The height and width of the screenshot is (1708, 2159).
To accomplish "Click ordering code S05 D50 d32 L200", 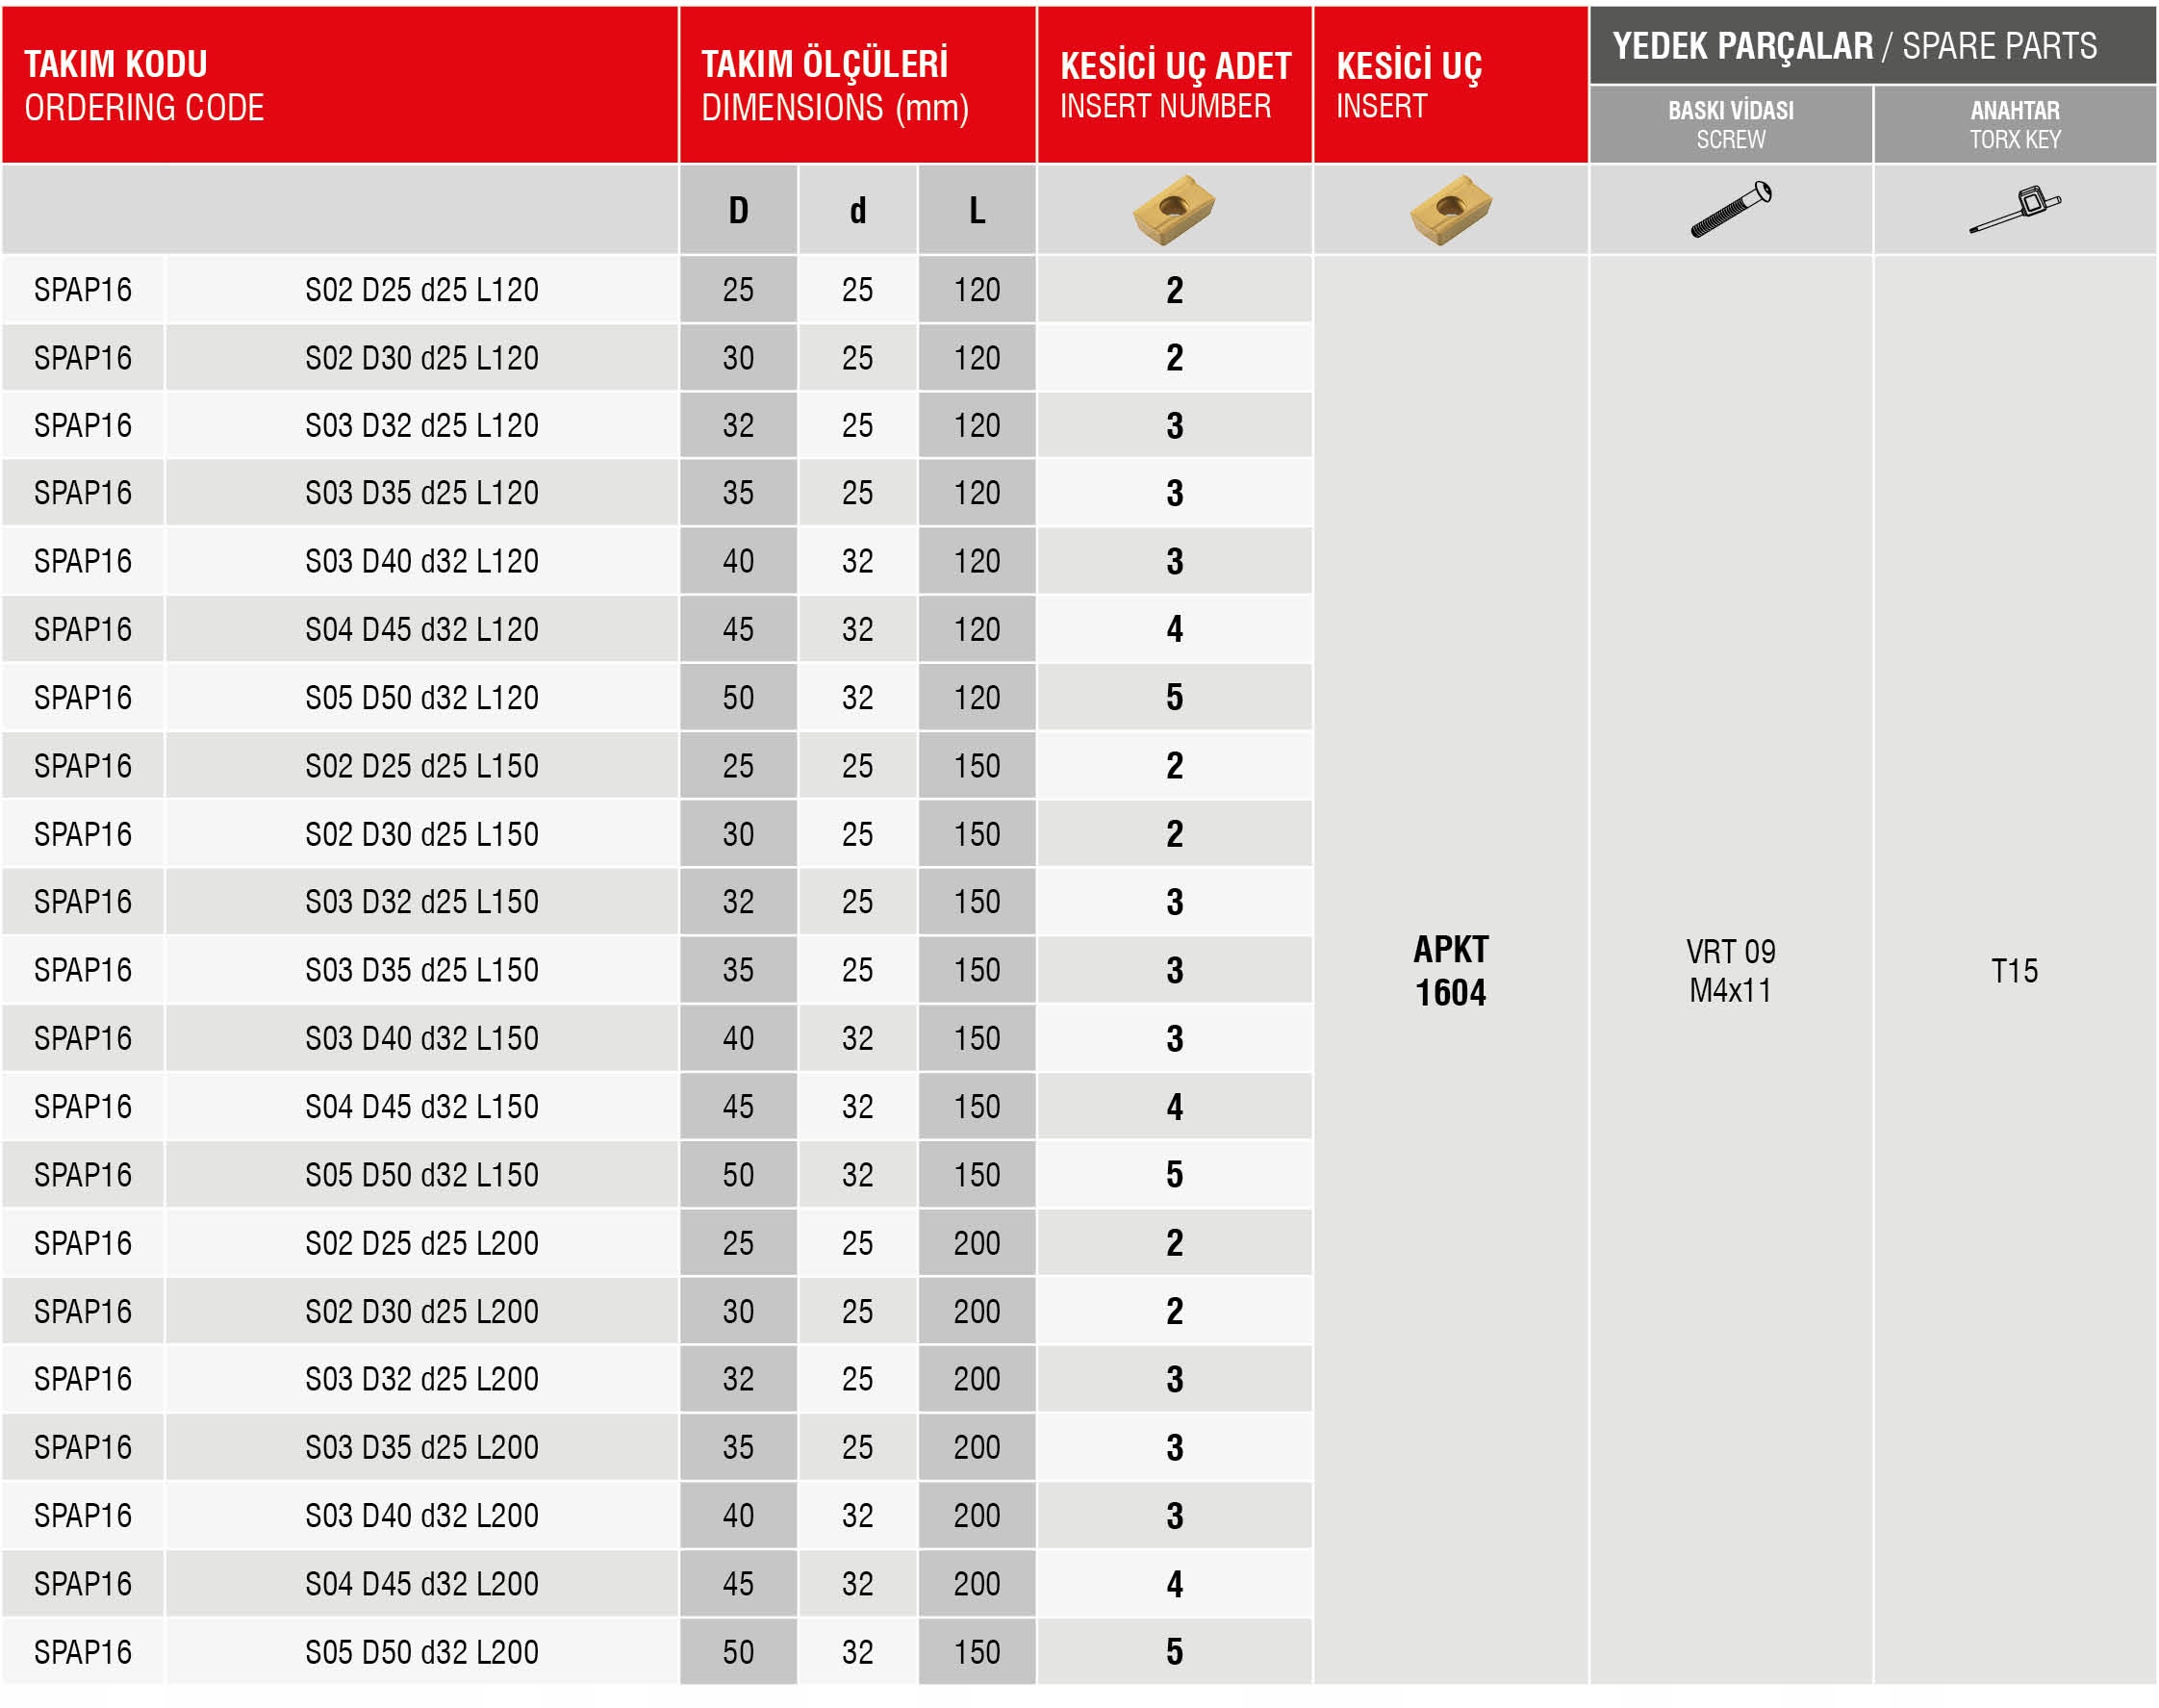I will pos(421,1651).
